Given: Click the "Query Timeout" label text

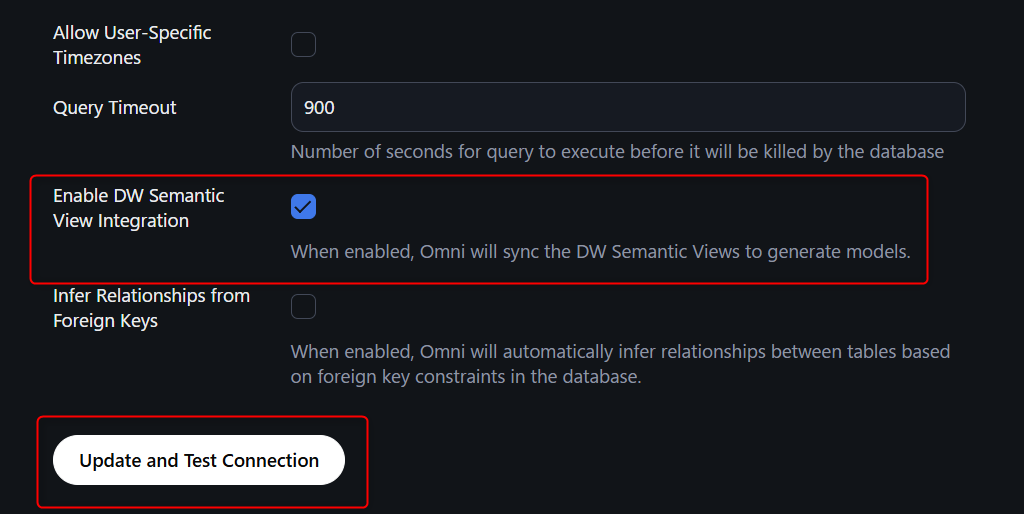Looking at the screenshot, I should pos(114,108).
